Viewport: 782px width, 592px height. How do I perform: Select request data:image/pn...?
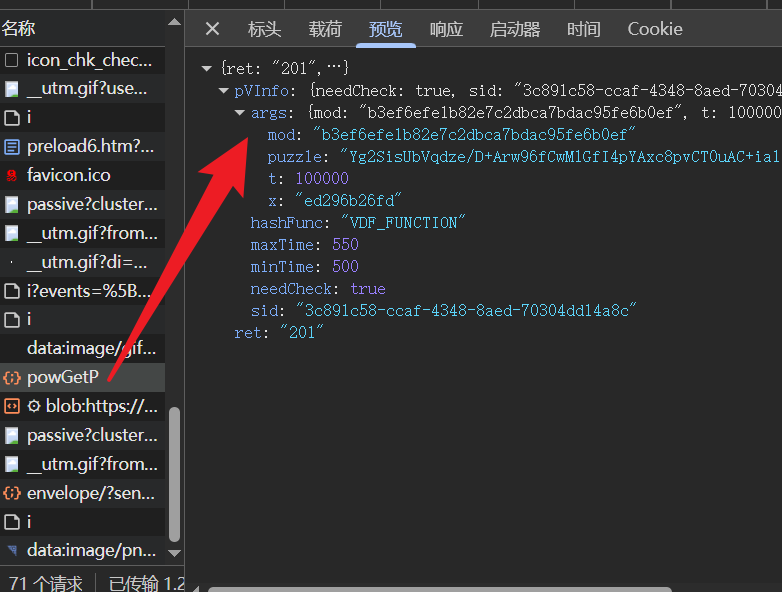(82, 551)
